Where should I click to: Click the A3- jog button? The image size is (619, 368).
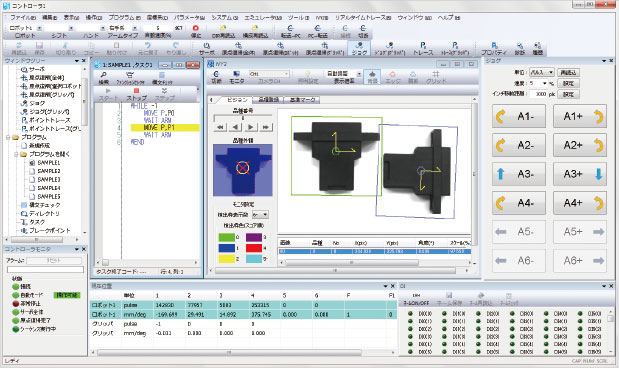[519, 174]
